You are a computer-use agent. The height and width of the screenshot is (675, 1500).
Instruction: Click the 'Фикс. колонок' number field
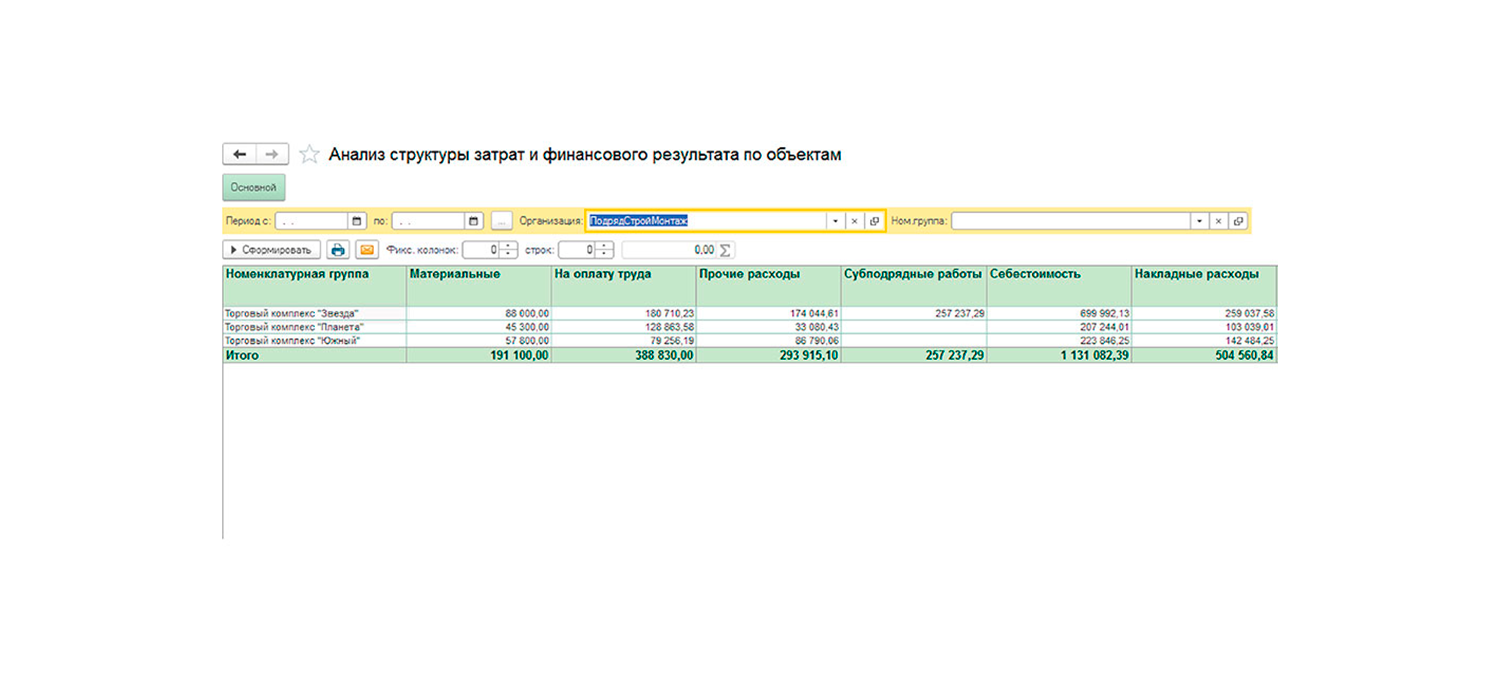coord(481,250)
